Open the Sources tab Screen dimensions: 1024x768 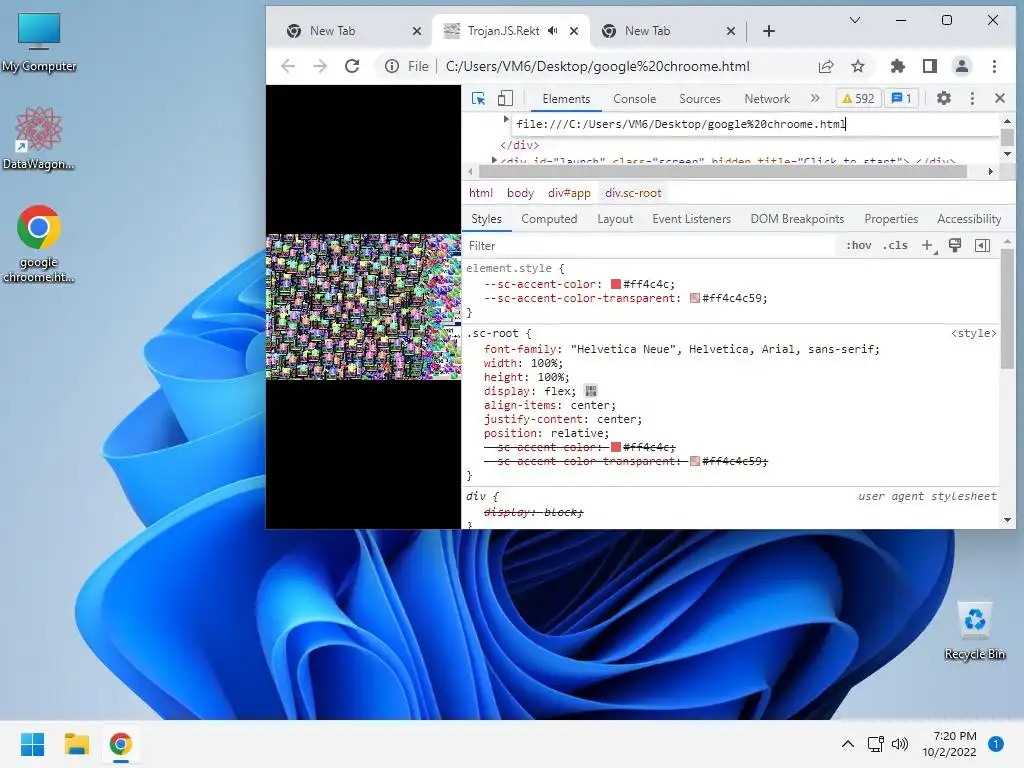coord(699,99)
